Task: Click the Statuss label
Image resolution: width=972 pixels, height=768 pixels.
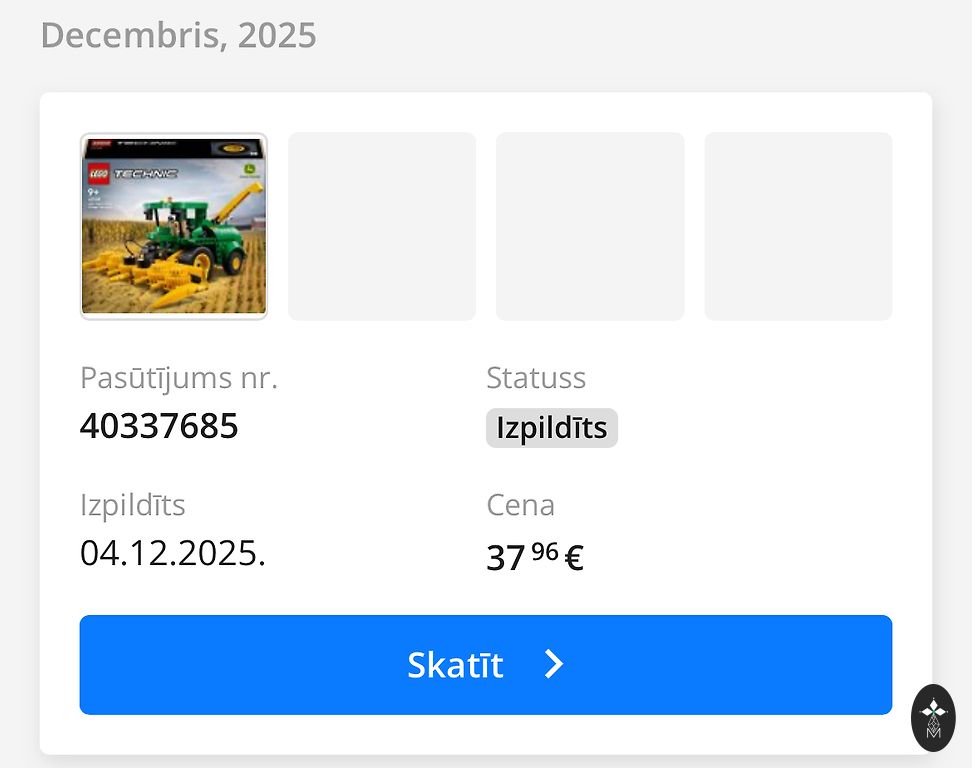Action: [536, 378]
